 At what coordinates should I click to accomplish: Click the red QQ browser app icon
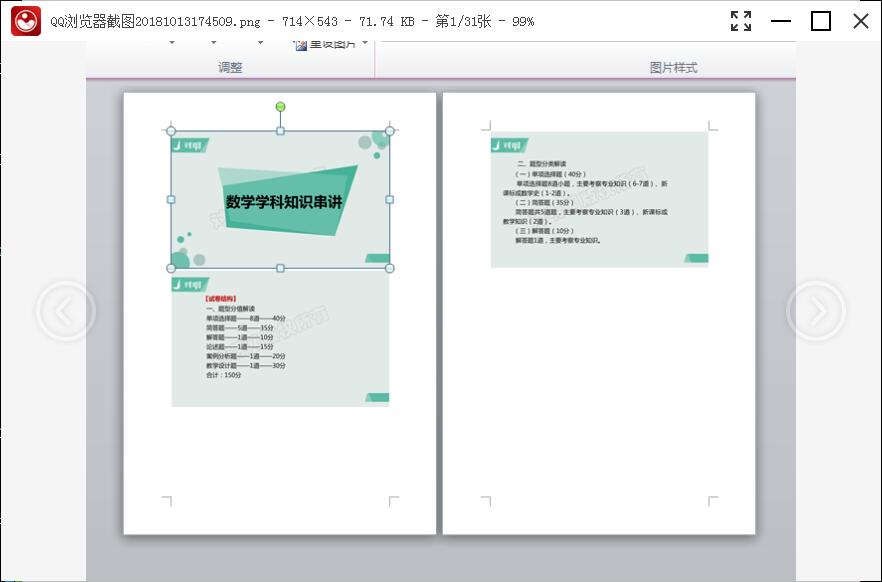point(26,21)
